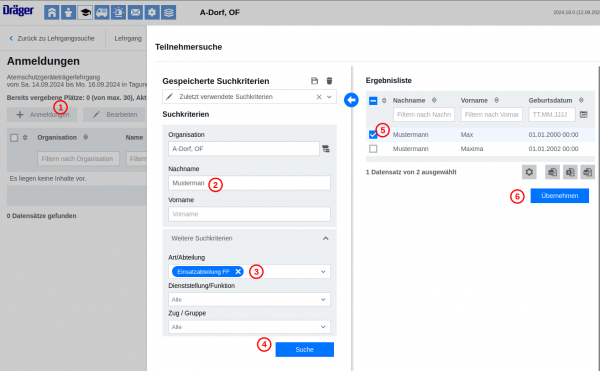Select the graduation cap training icon
This screenshot has width=600, height=371.
click(85, 13)
